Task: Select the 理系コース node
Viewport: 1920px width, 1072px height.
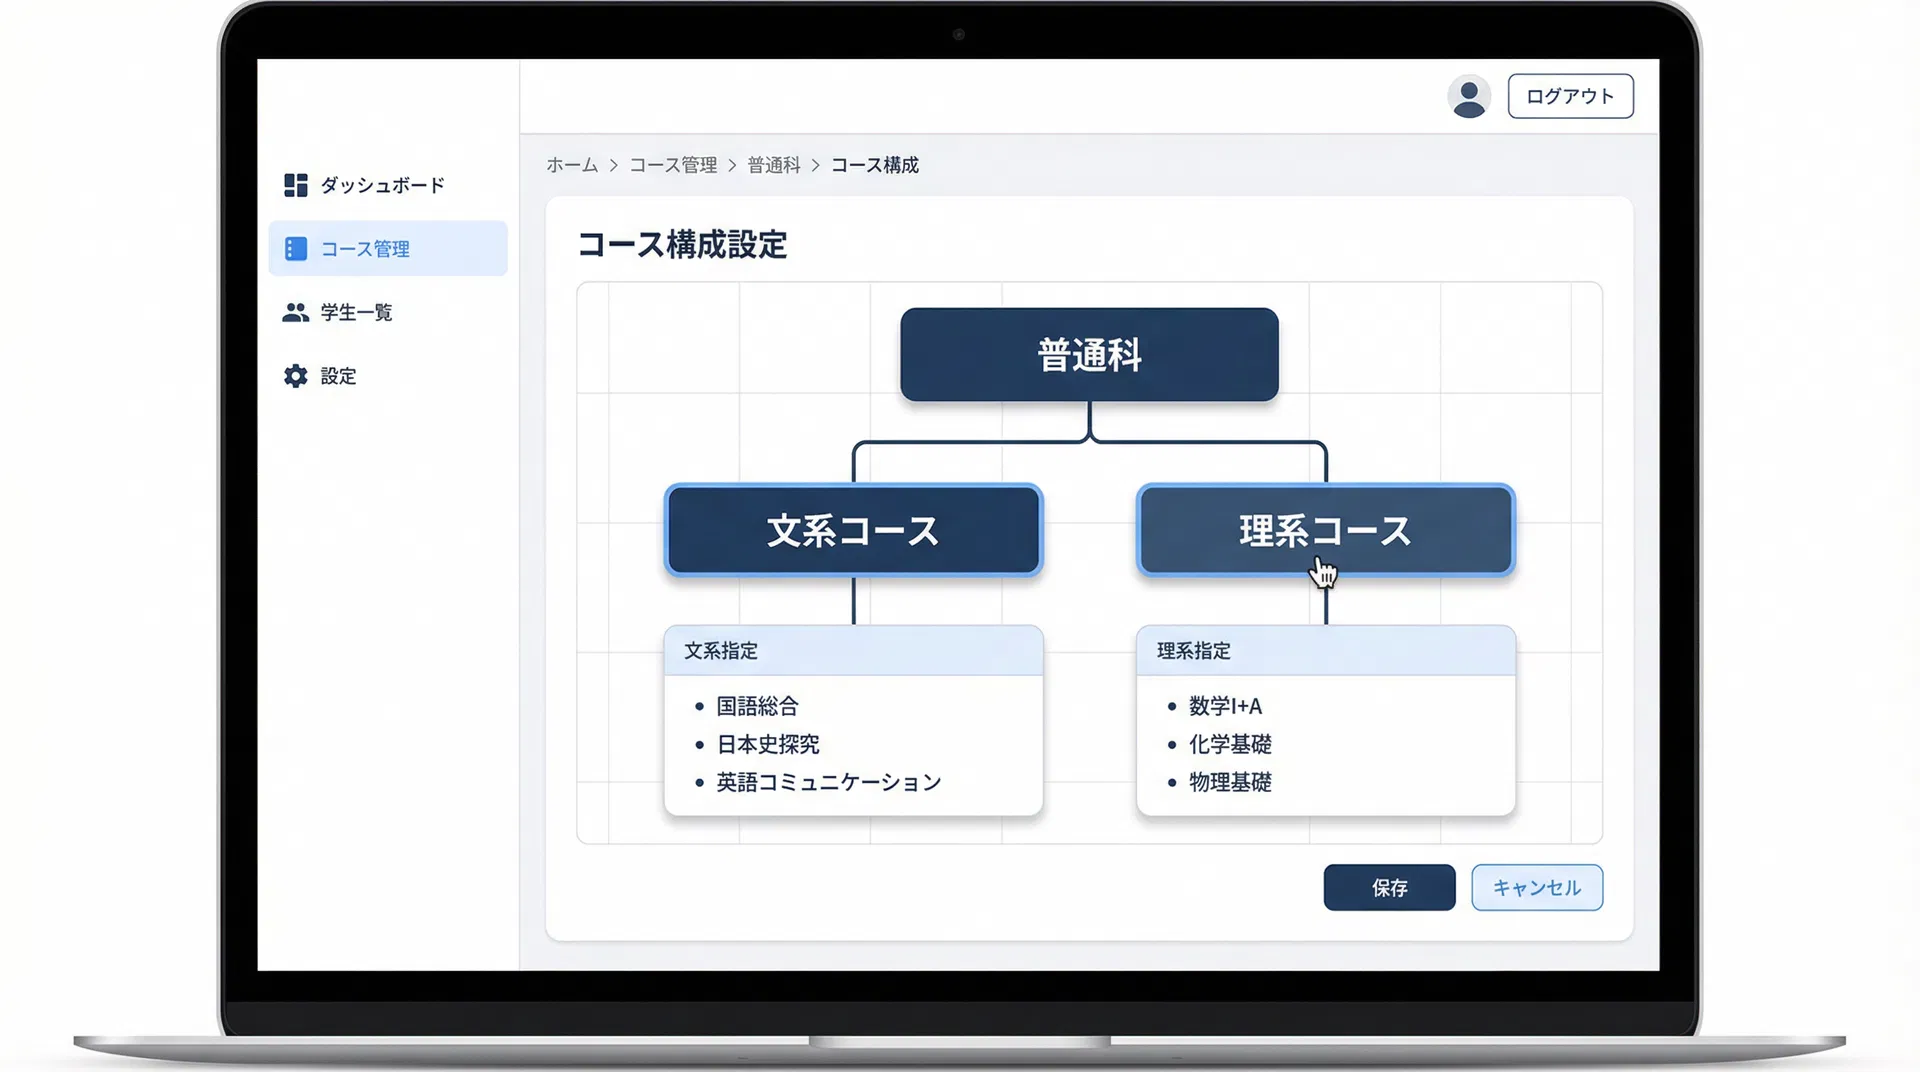Action: [1325, 531]
